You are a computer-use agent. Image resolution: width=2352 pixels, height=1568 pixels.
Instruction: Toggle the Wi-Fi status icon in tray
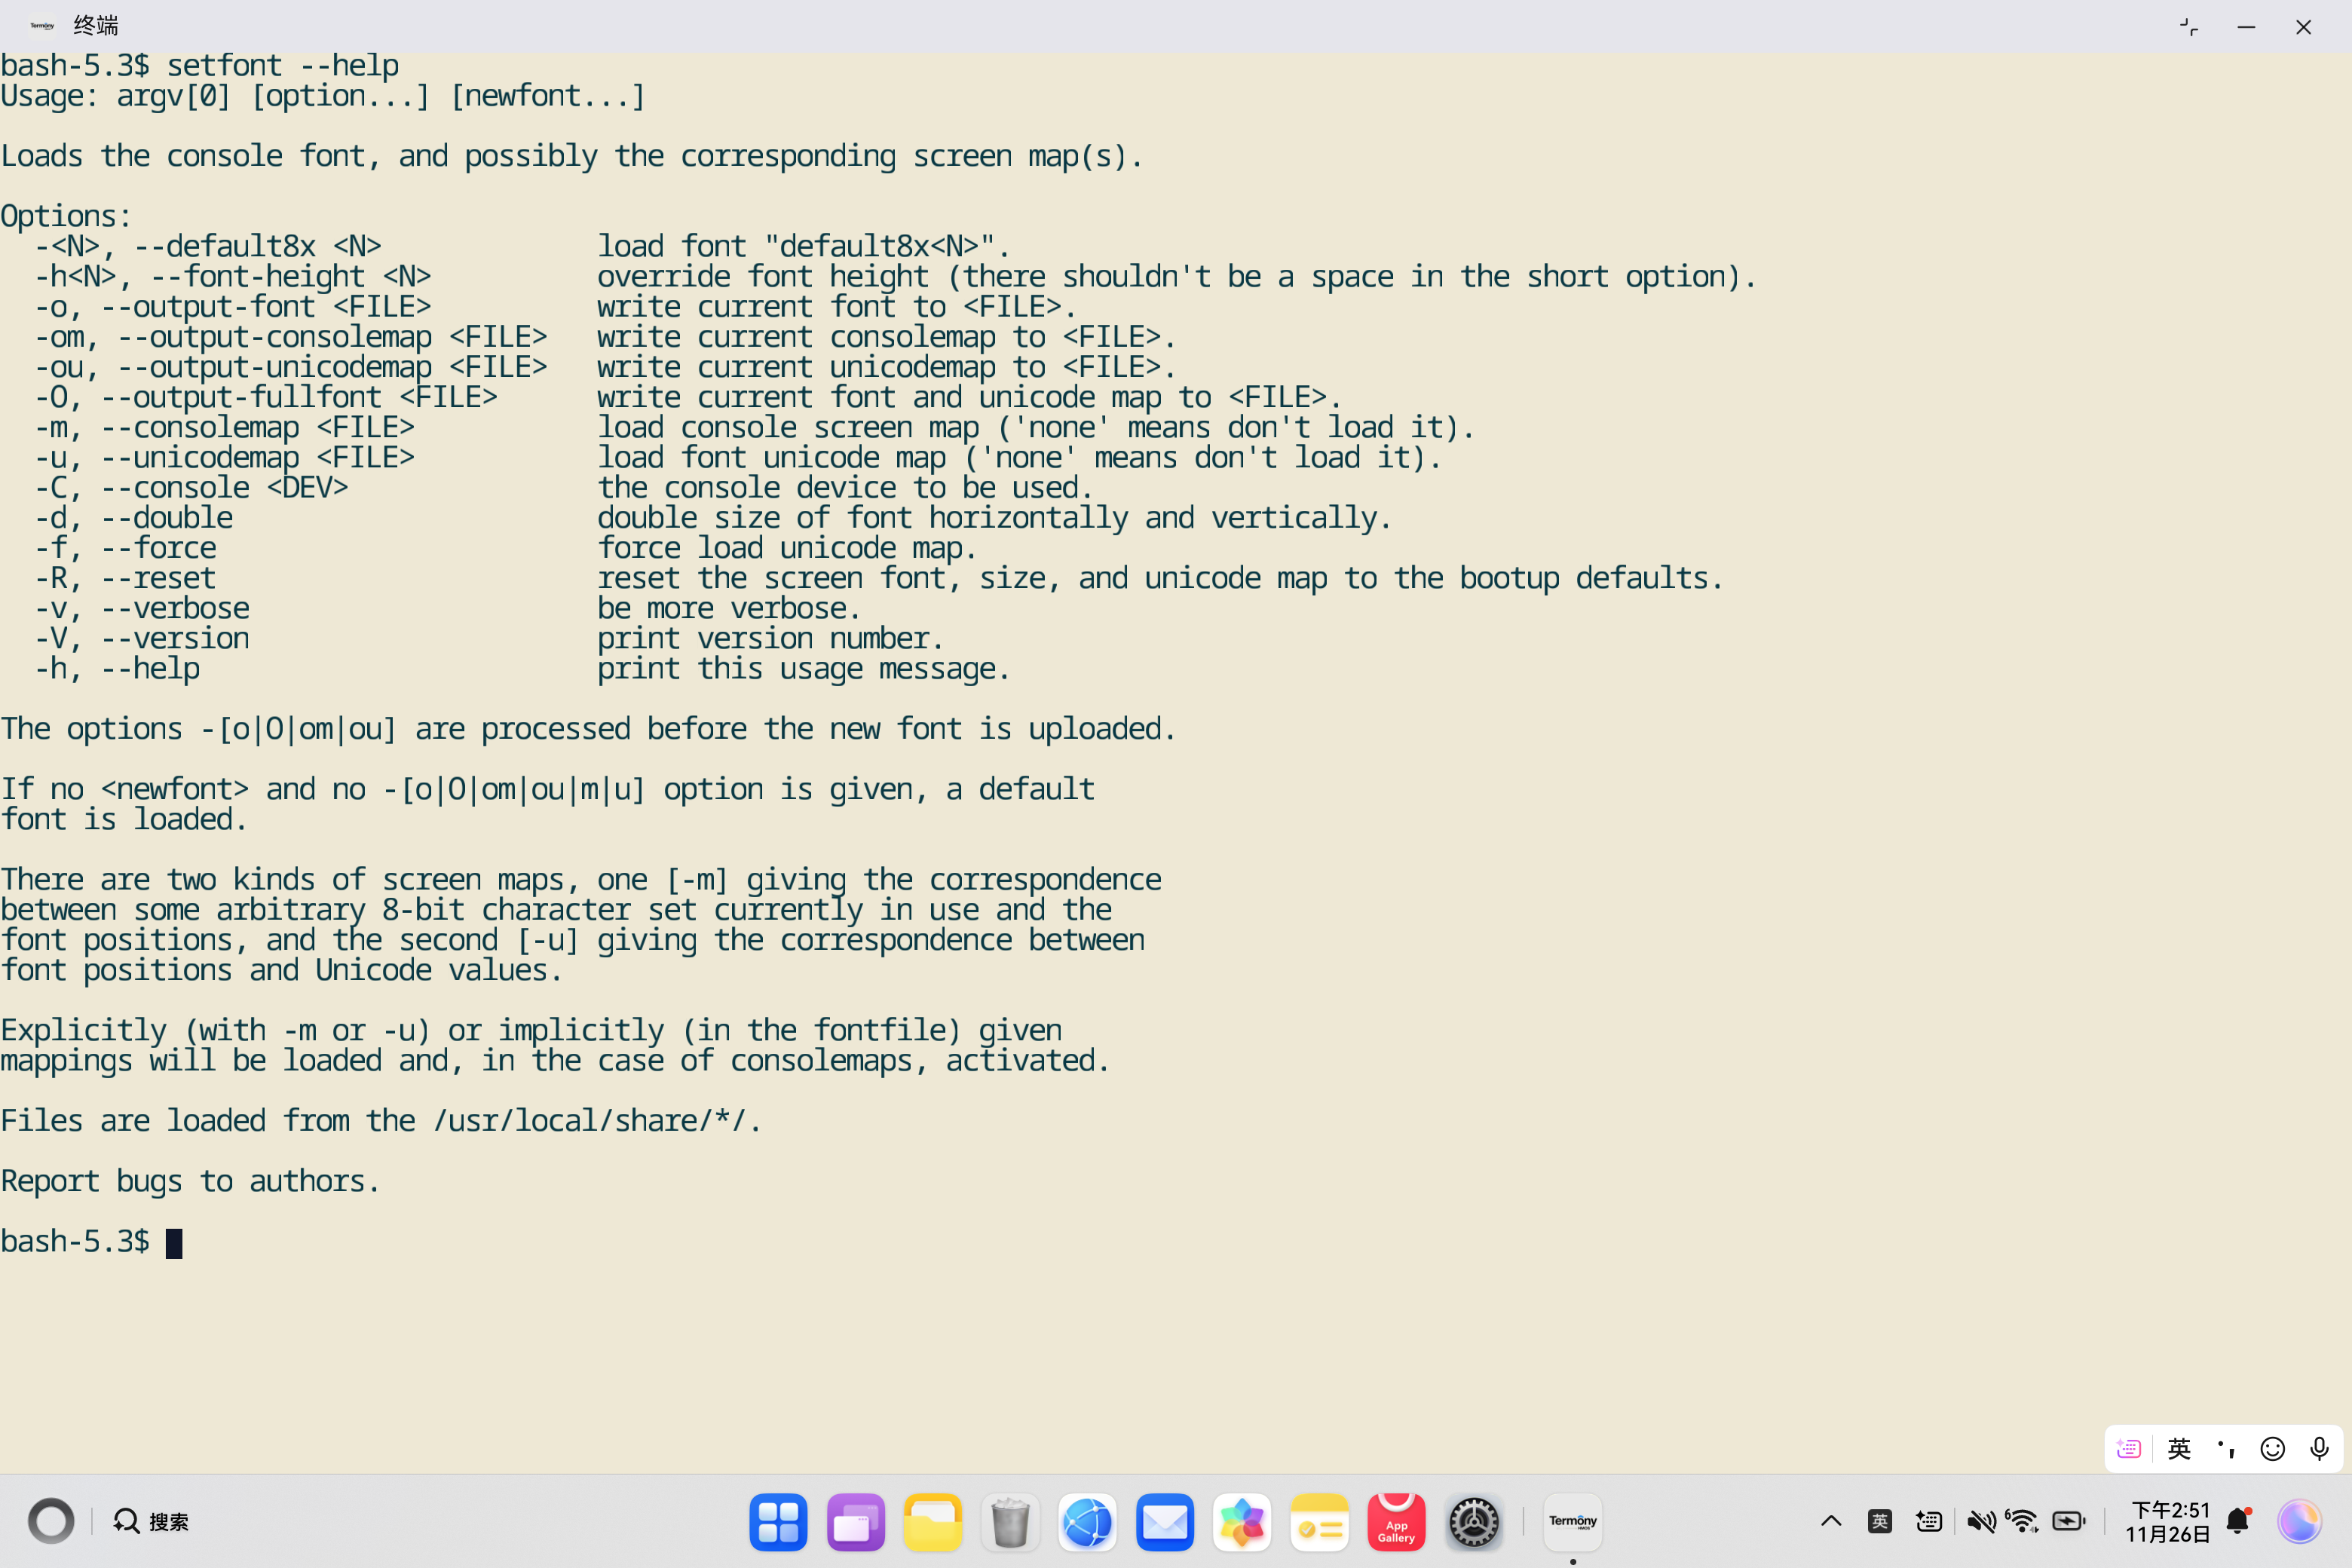pyautogui.click(x=2022, y=1521)
